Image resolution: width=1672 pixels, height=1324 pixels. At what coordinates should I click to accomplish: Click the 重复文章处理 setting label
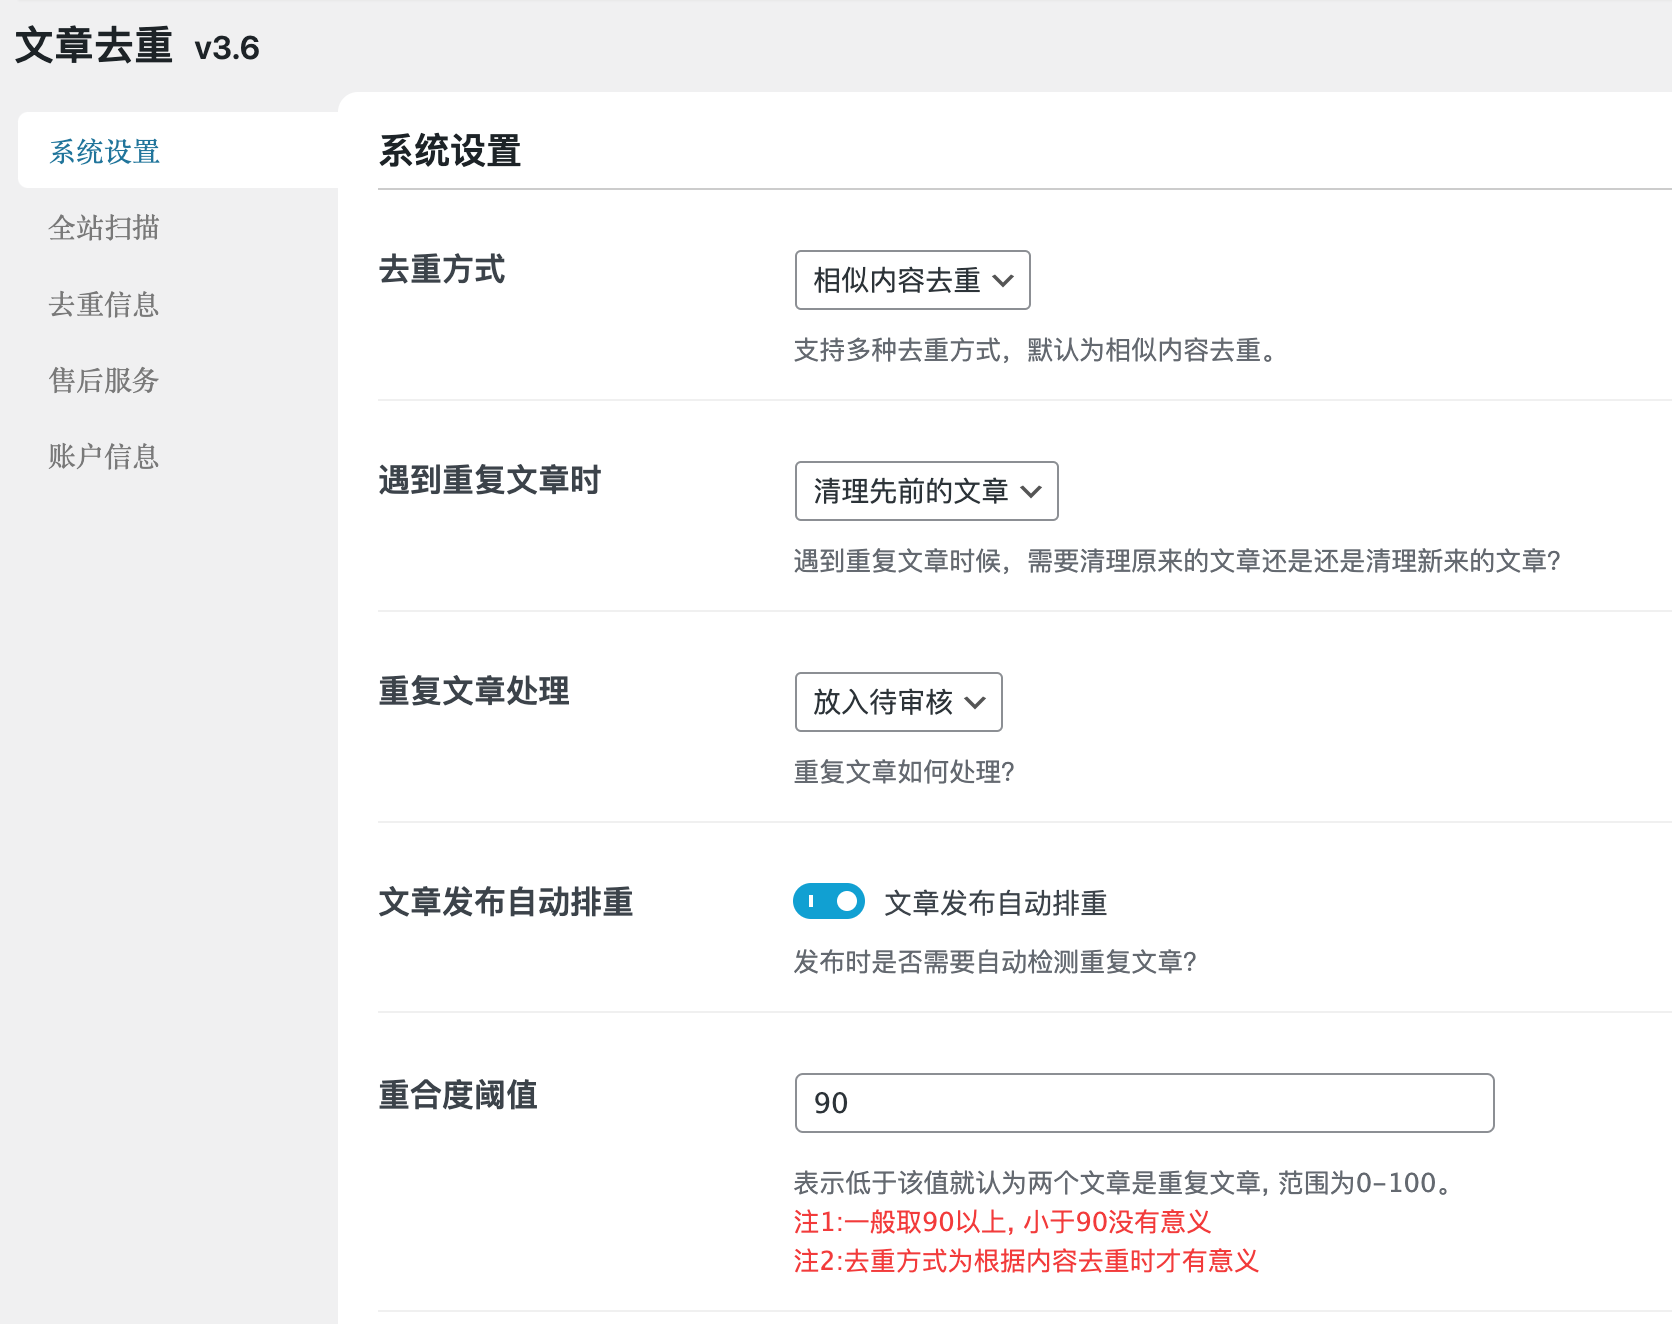pos(474,691)
